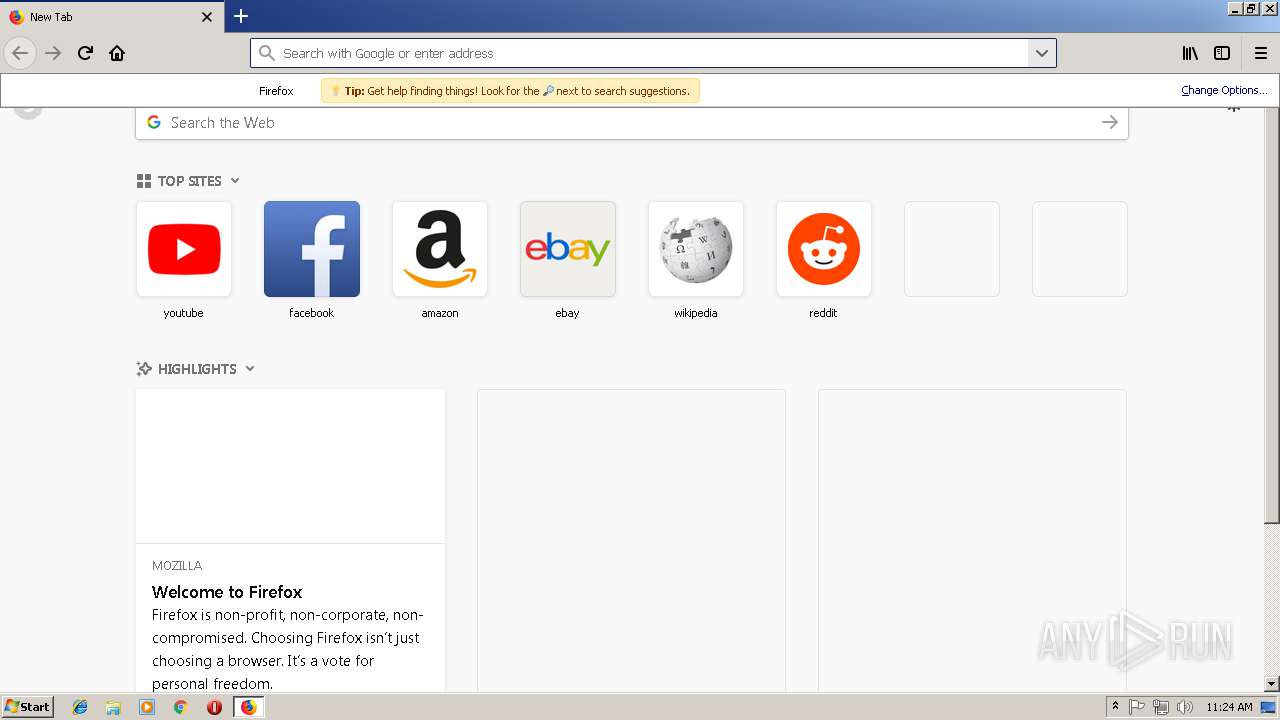Screen dimensions: 1280x720
Task: Submit web search with arrow button
Action: point(1110,122)
